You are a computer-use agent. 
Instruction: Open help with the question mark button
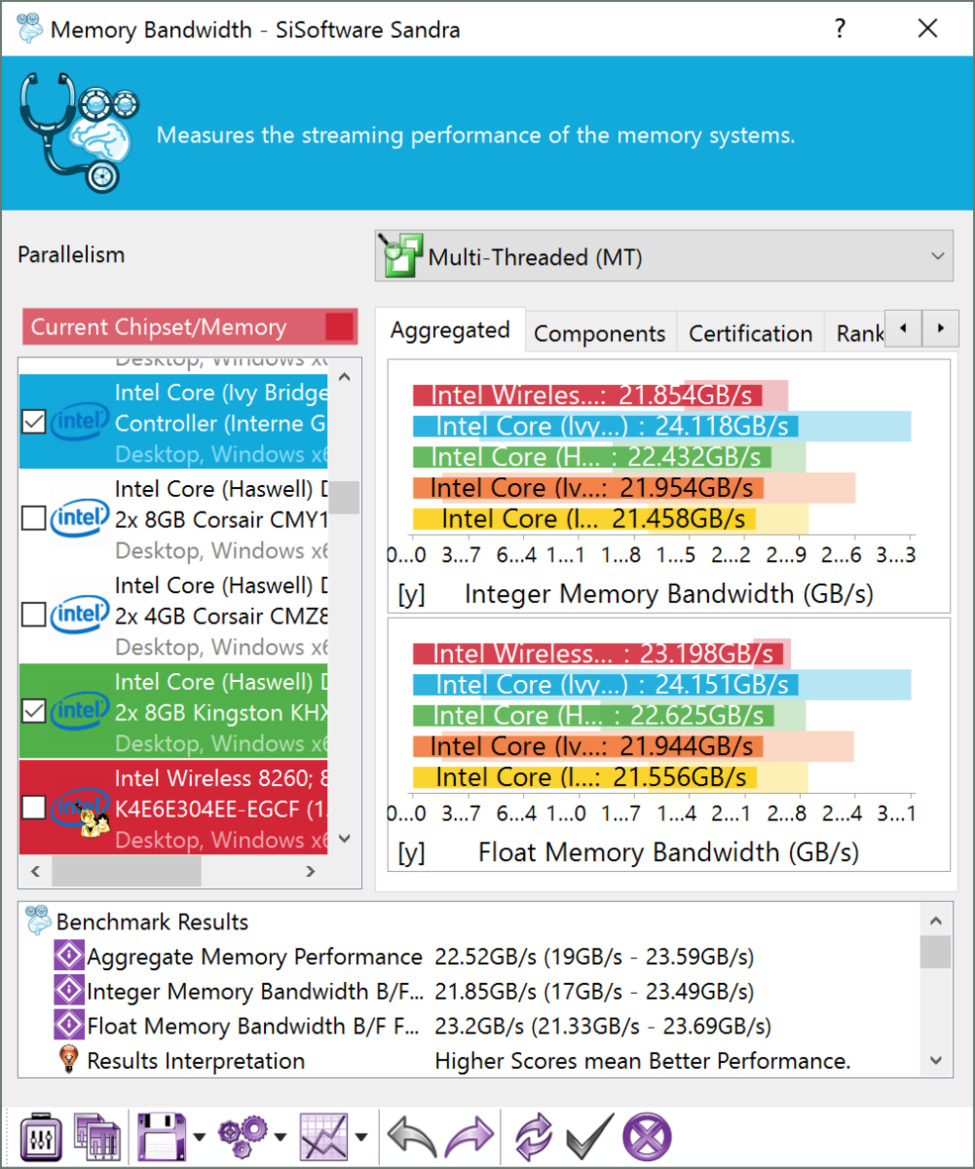click(840, 29)
